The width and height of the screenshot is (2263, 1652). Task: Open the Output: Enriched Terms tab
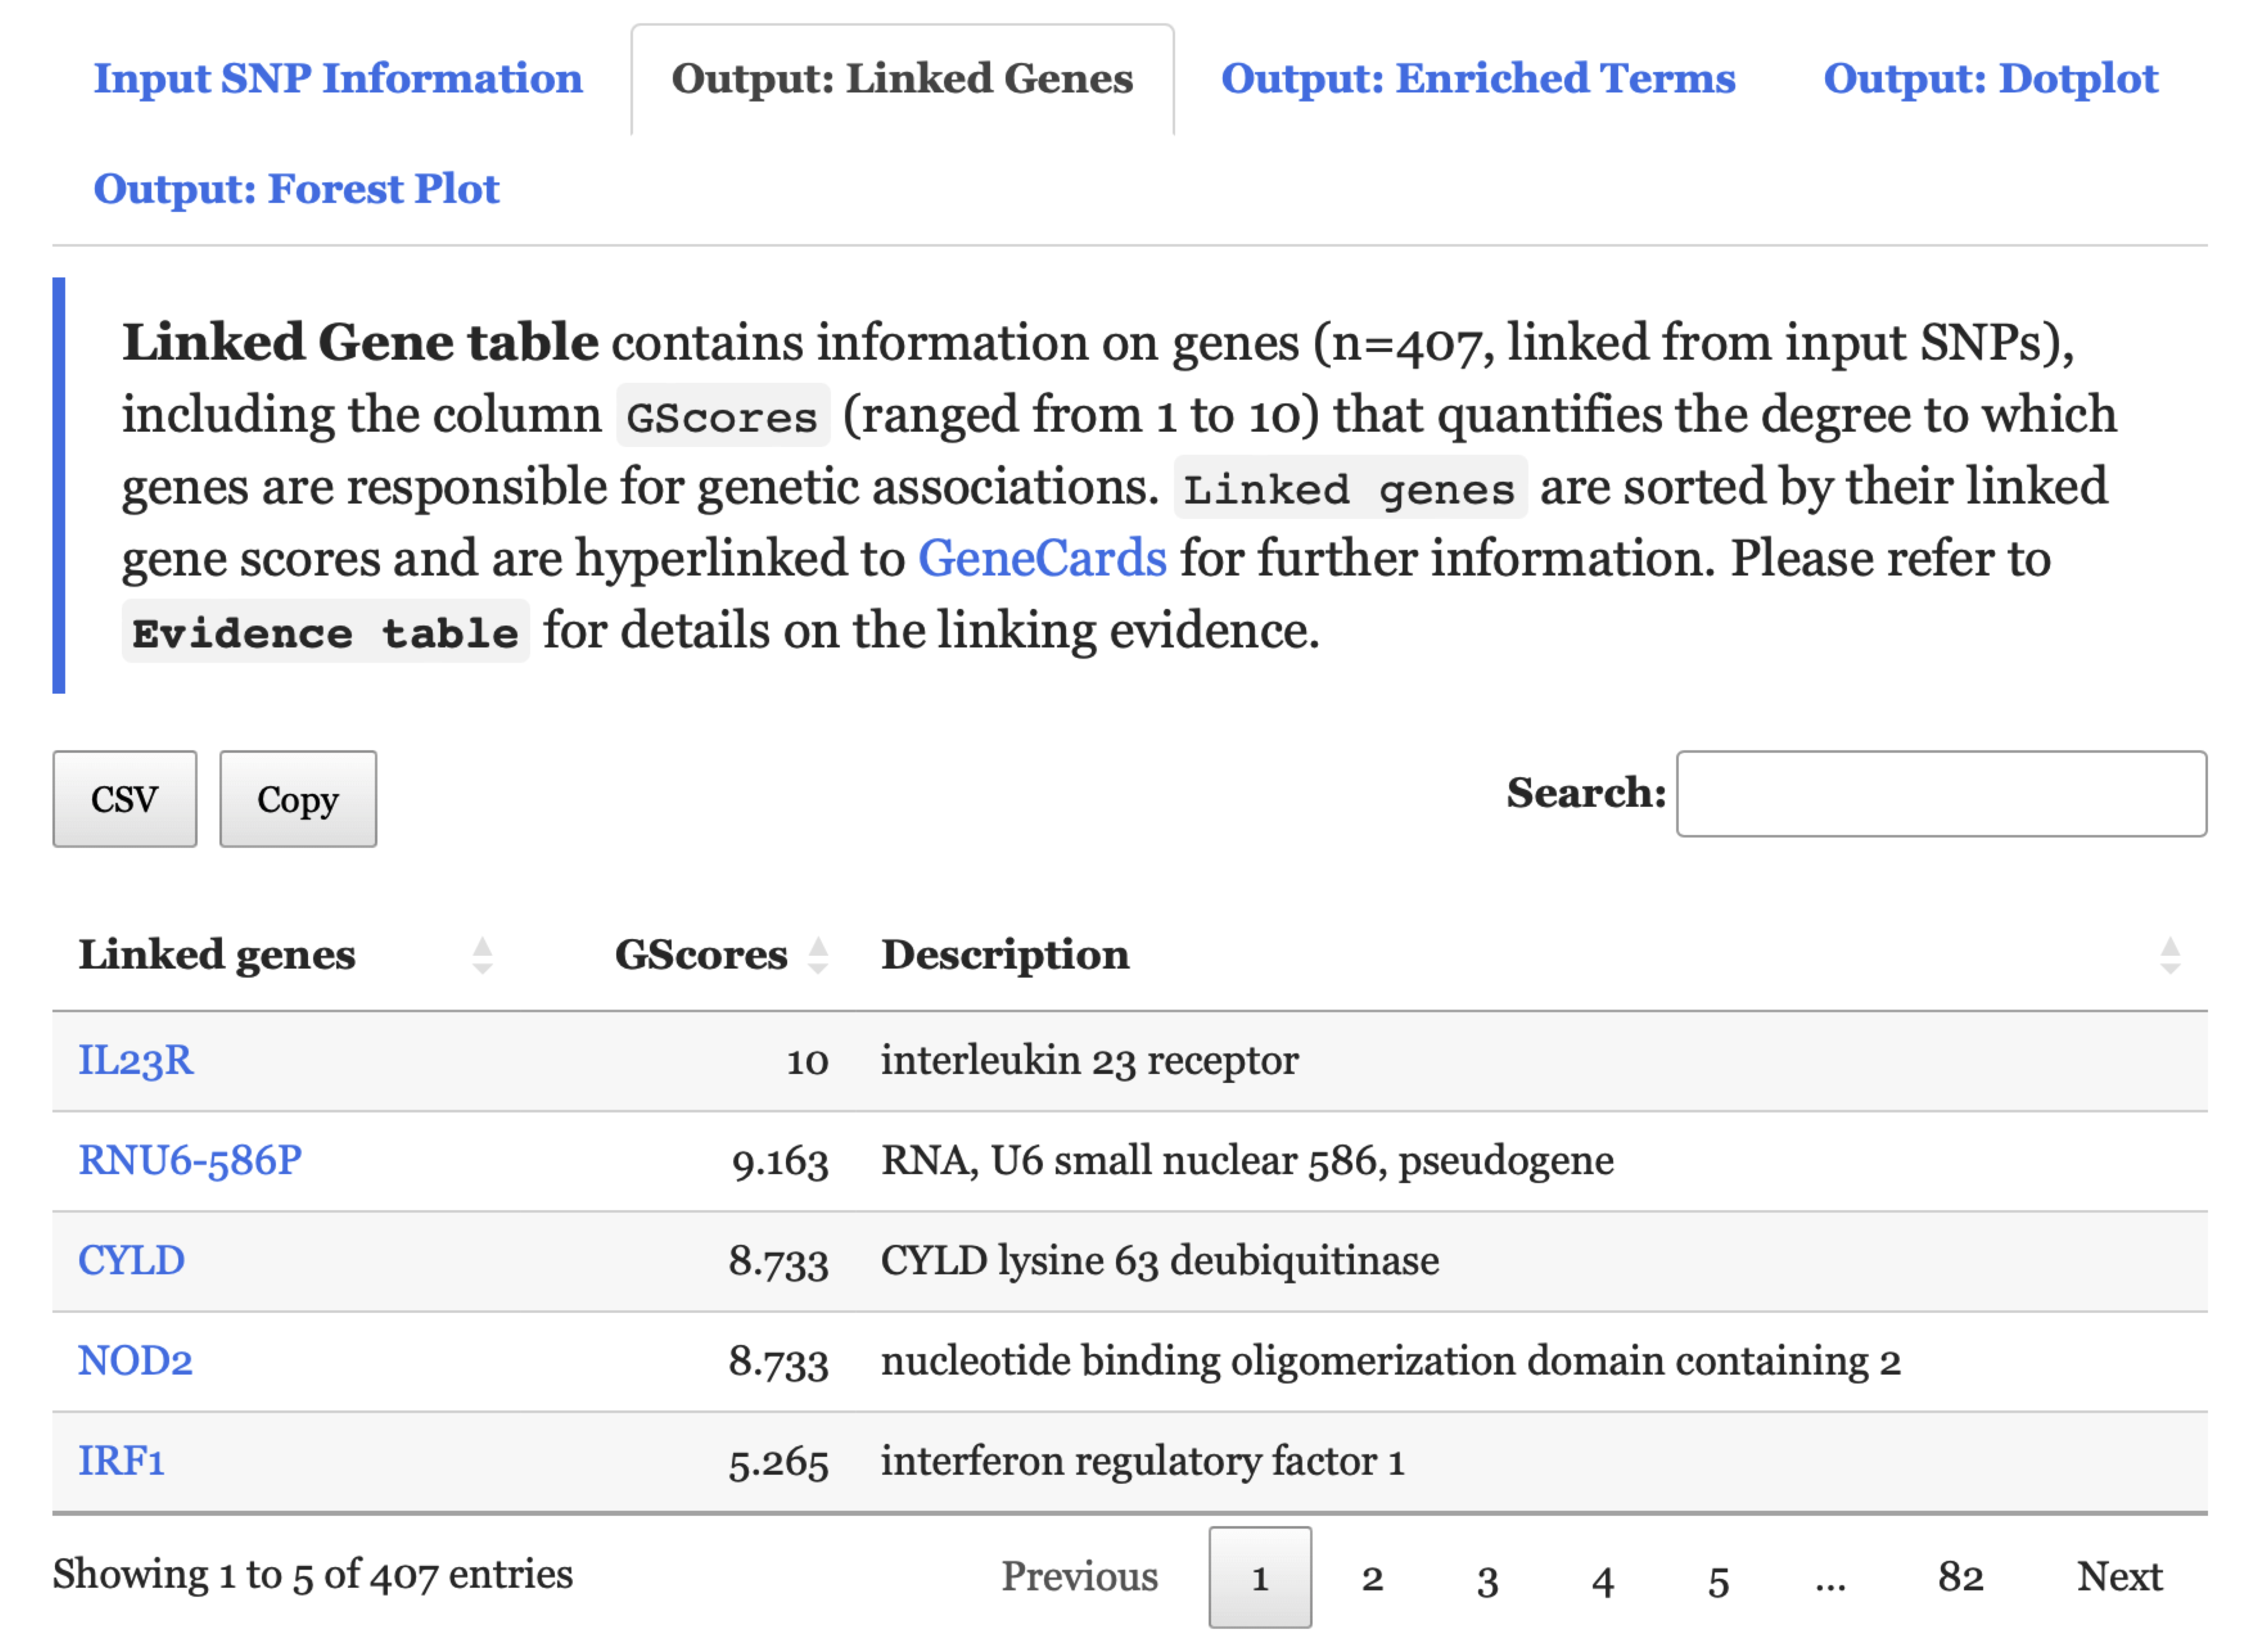(1478, 79)
